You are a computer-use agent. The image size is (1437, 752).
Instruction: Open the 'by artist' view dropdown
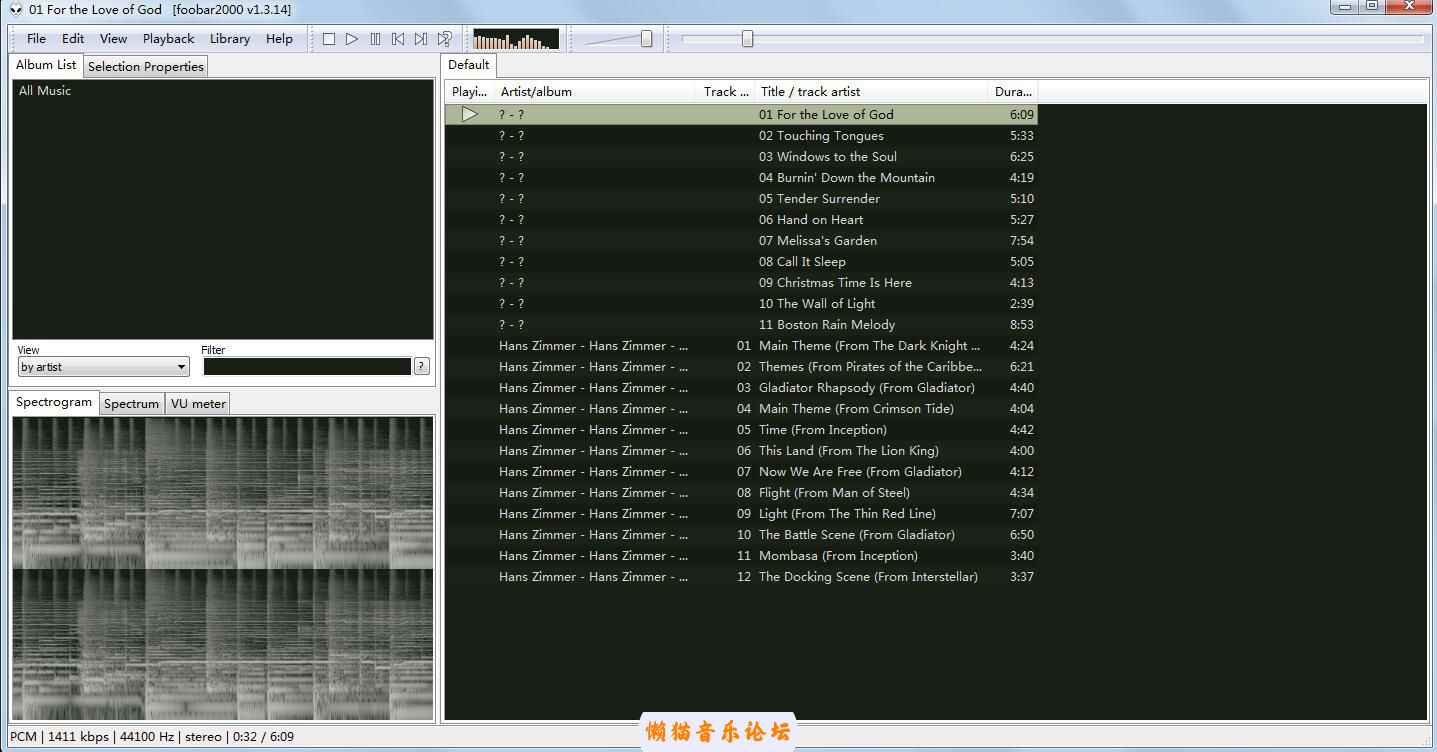(x=103, y=367)
